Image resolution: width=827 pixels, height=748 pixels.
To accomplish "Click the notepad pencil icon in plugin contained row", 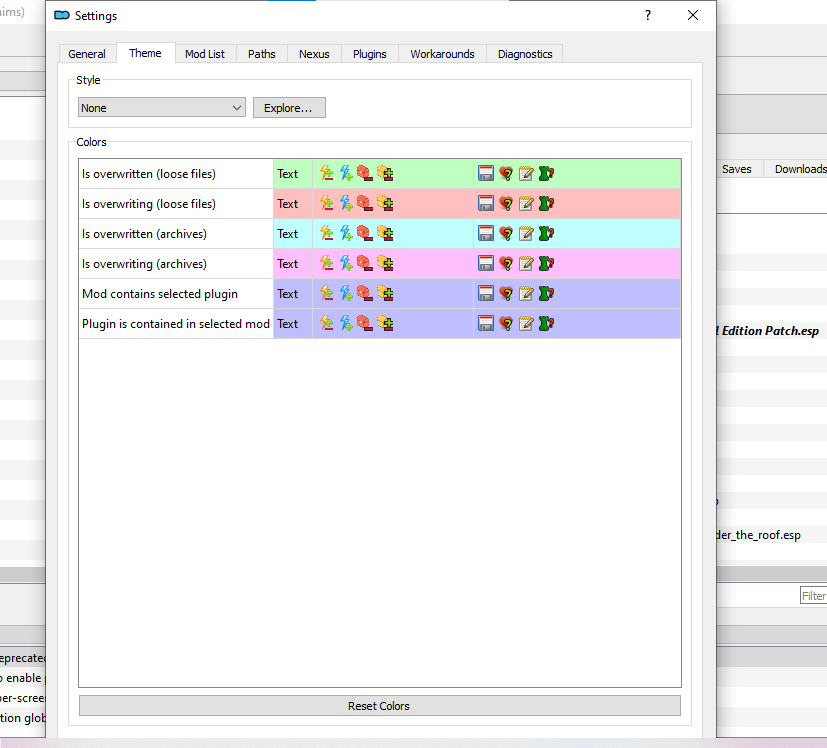I will tap(525, 323).
